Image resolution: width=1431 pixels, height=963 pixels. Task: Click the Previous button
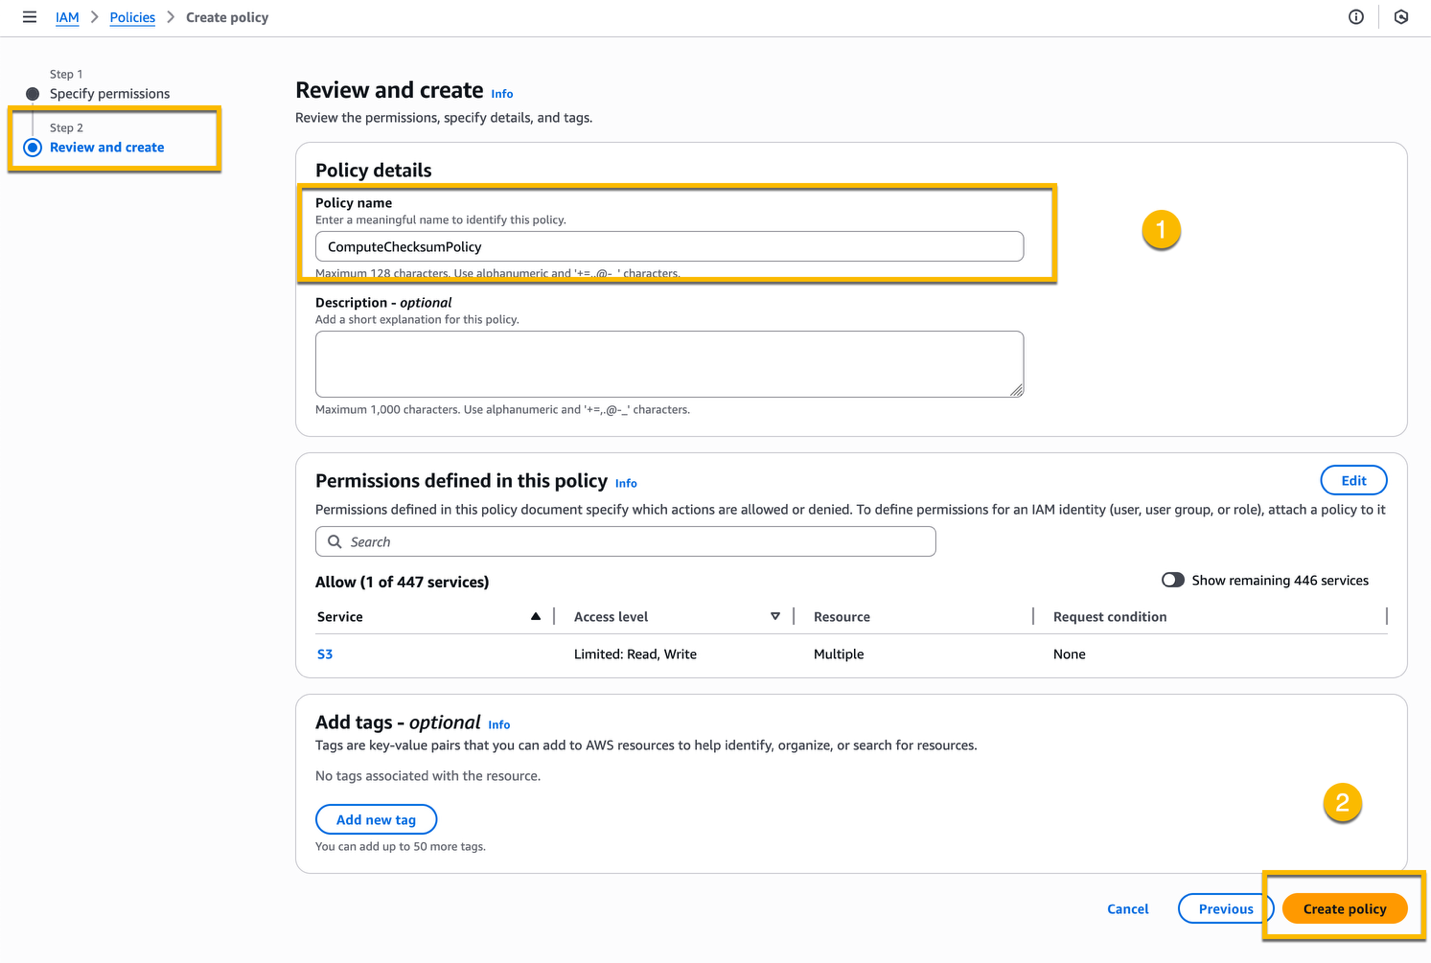click(x=1225, y=908)
